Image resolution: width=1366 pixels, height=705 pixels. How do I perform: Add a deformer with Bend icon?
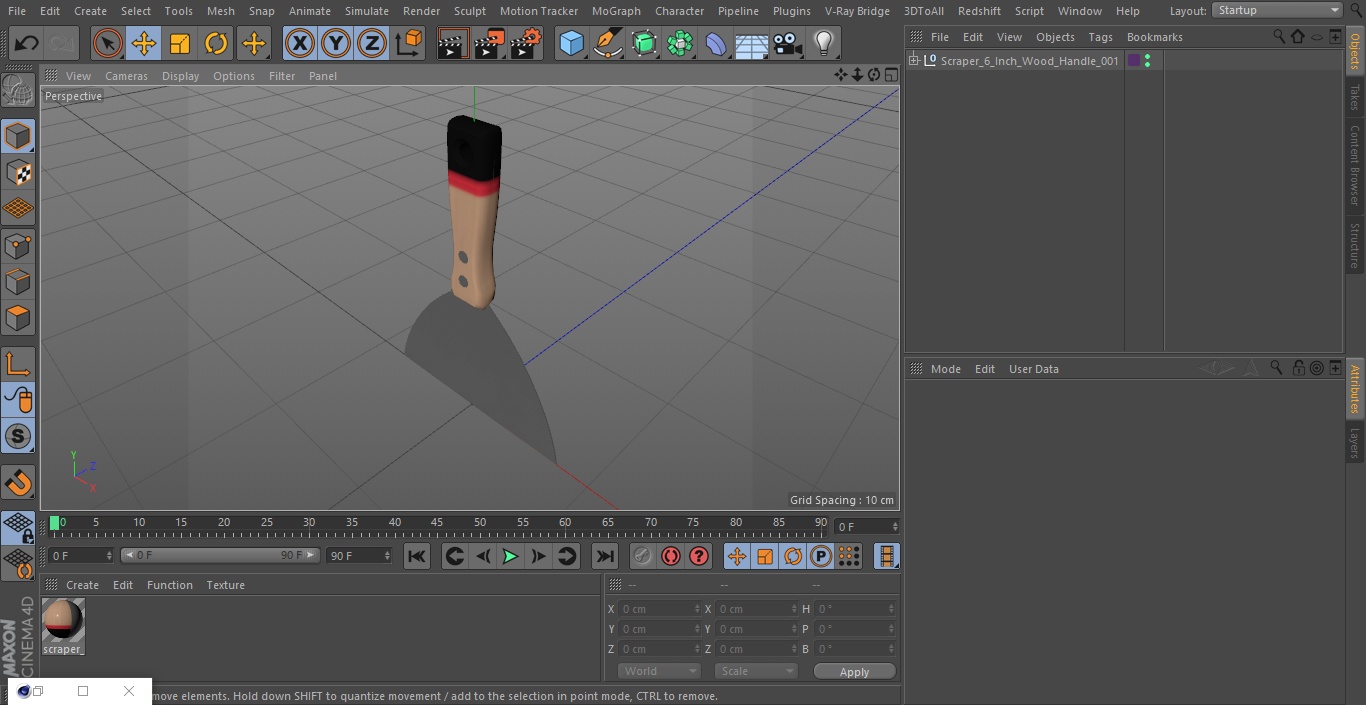click(x=716, y=43)
